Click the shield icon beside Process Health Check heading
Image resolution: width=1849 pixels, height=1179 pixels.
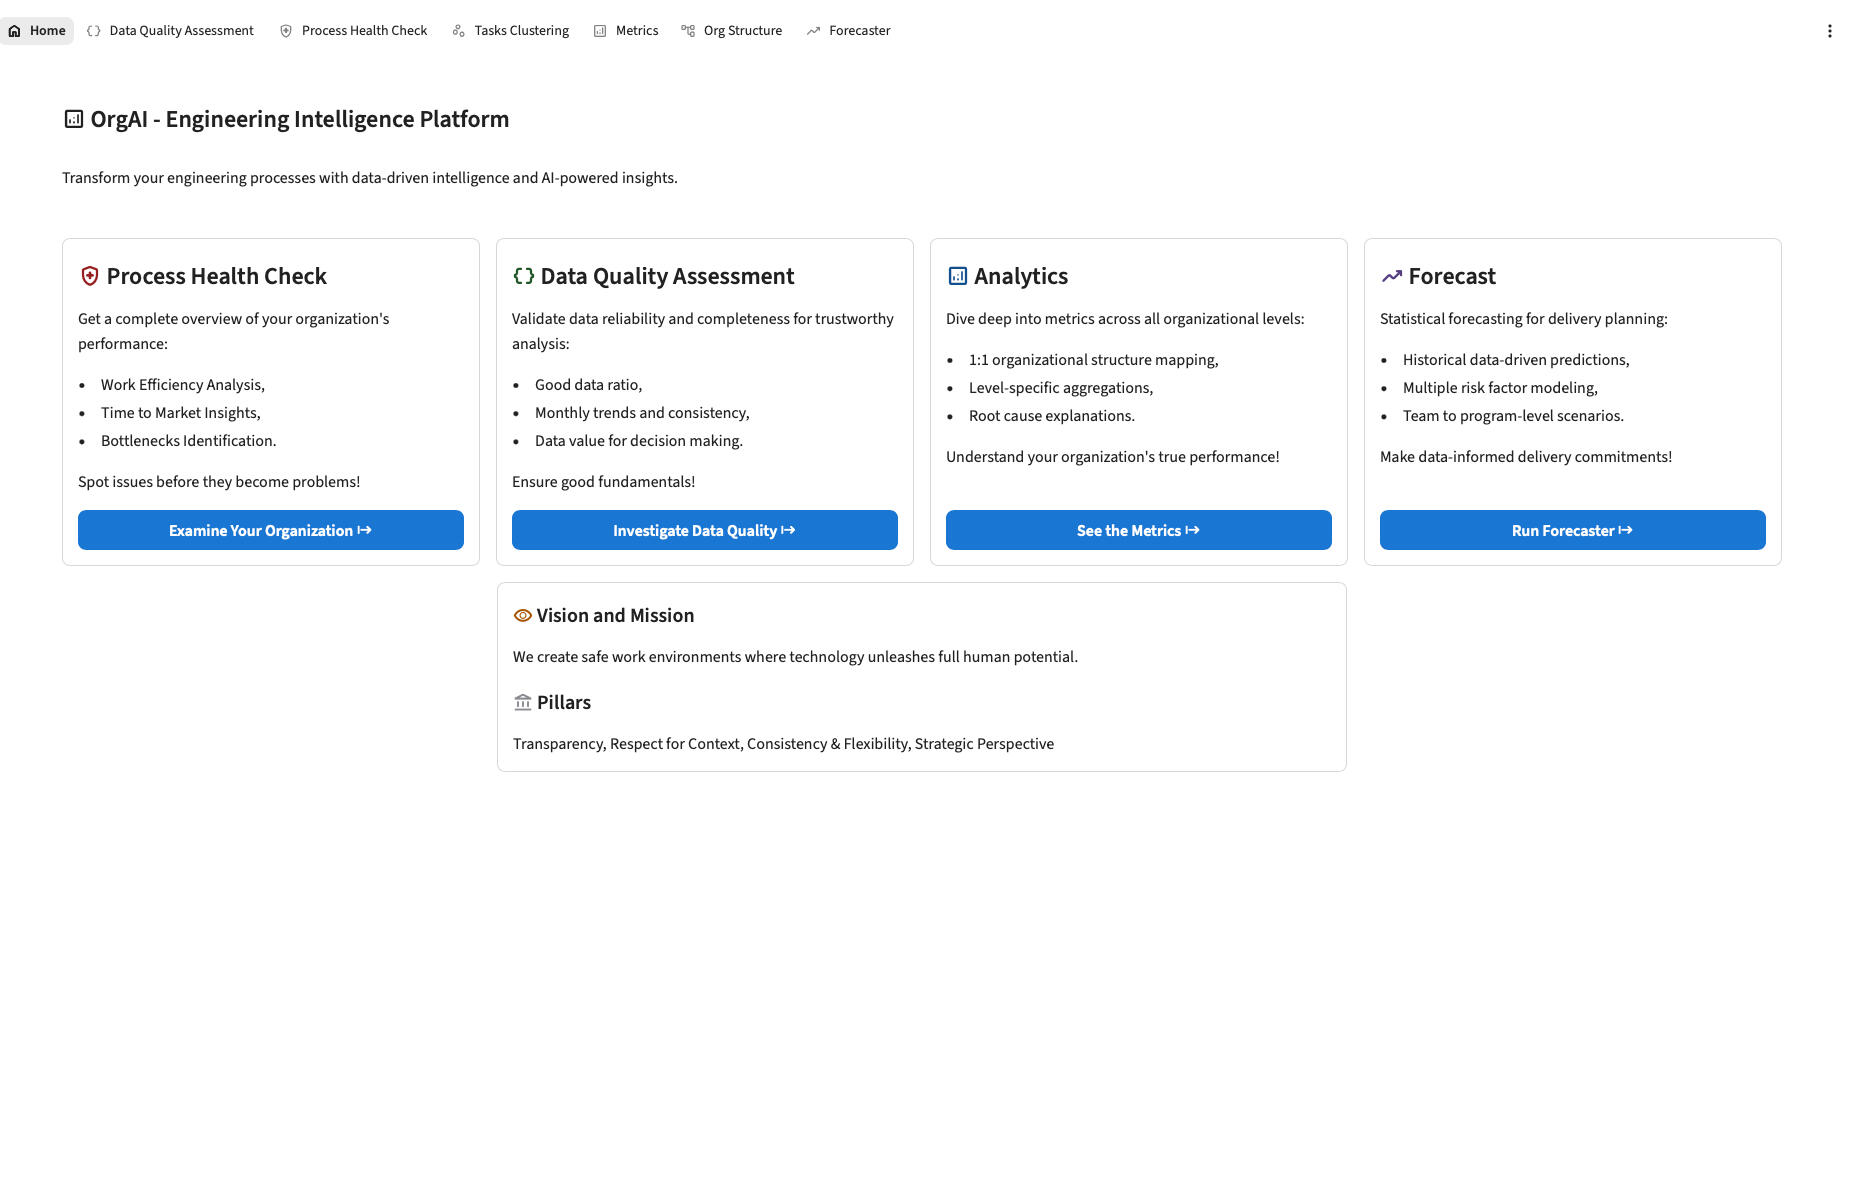(x=90, y=276)
